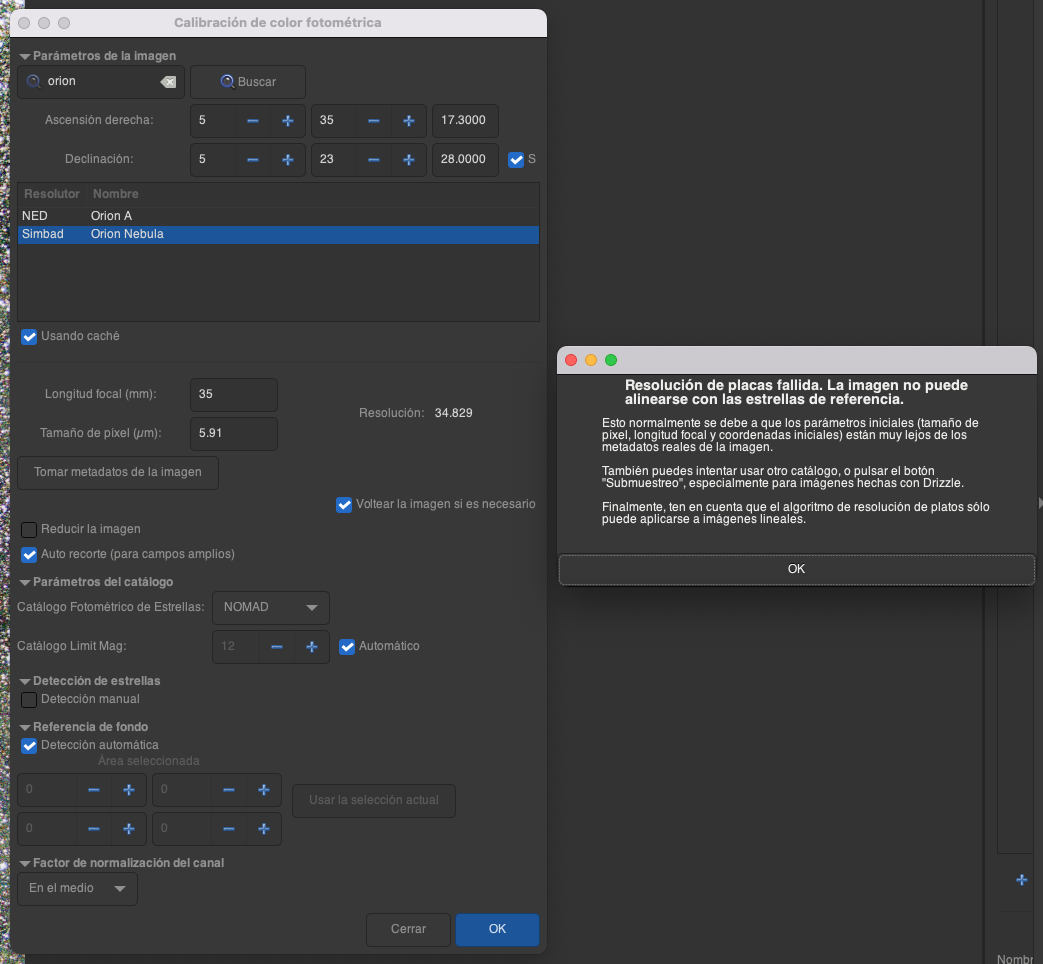Uncheck Automático catalog magnitude option
Viewport: 1043px width, 964px height.
pyautogui.click(x=347, y=647)
